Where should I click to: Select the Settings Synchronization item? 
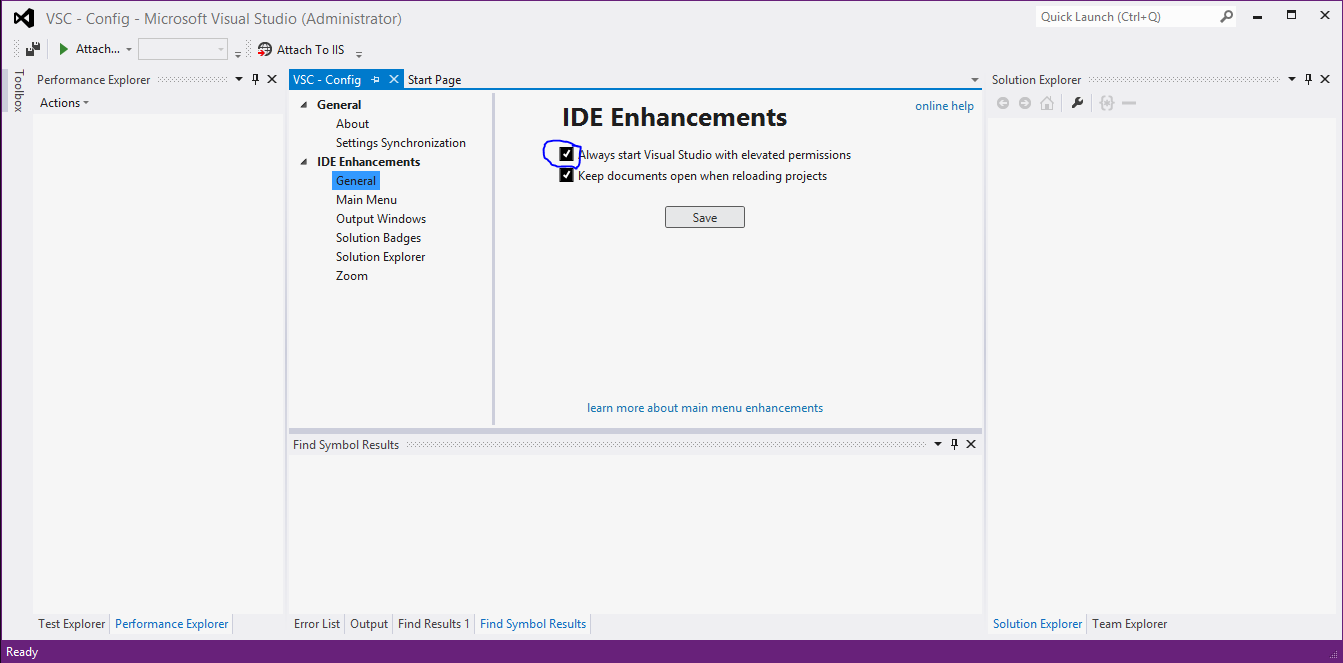tap(401, 143)
